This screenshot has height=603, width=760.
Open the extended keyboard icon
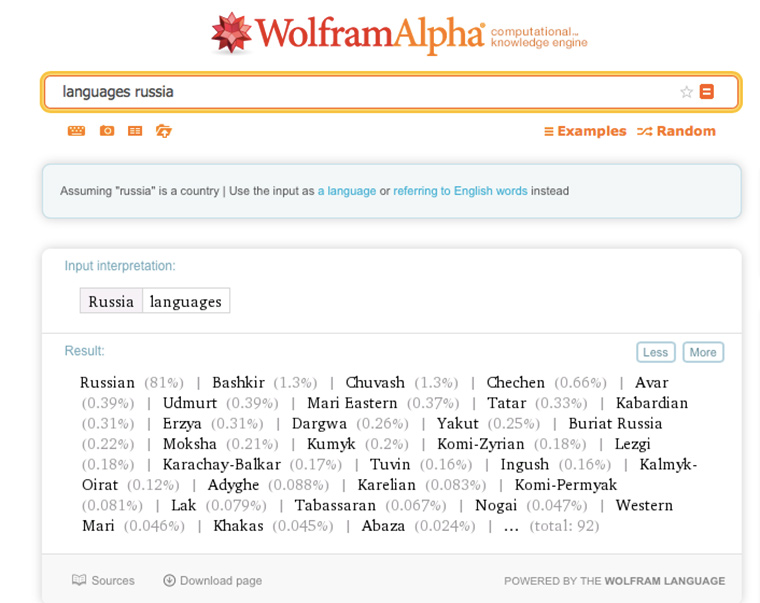(76, 131)
